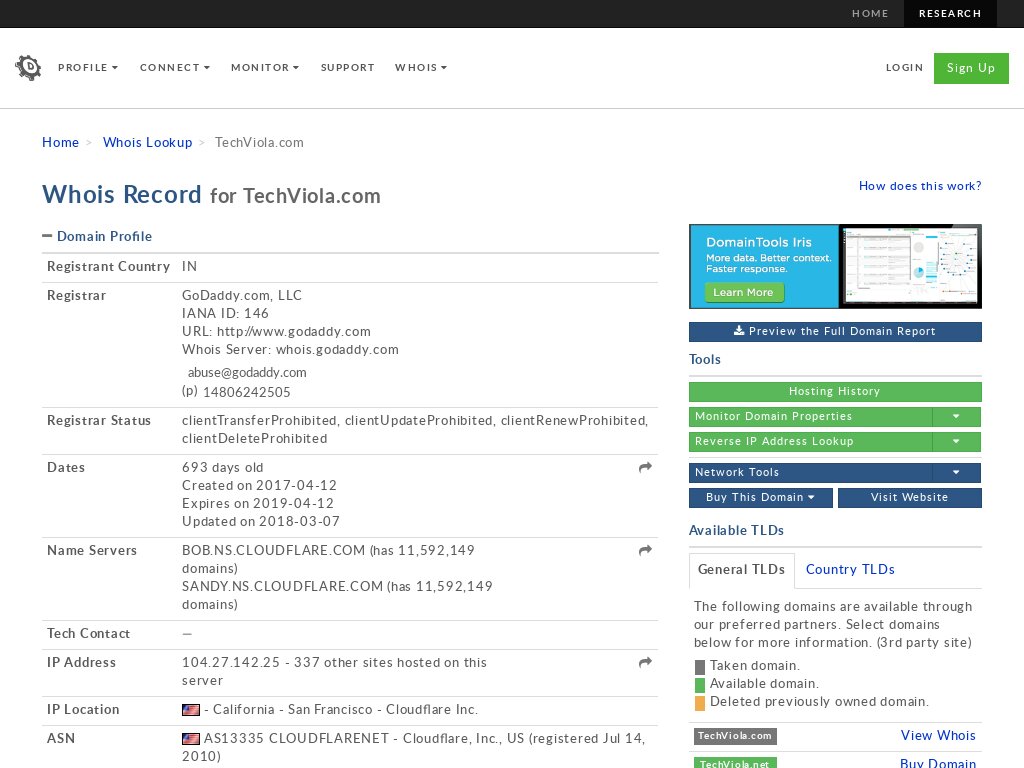
Task: Click SANDY.NS.CLOUDFLARE.COM name server text
Action: click(283, 586)
